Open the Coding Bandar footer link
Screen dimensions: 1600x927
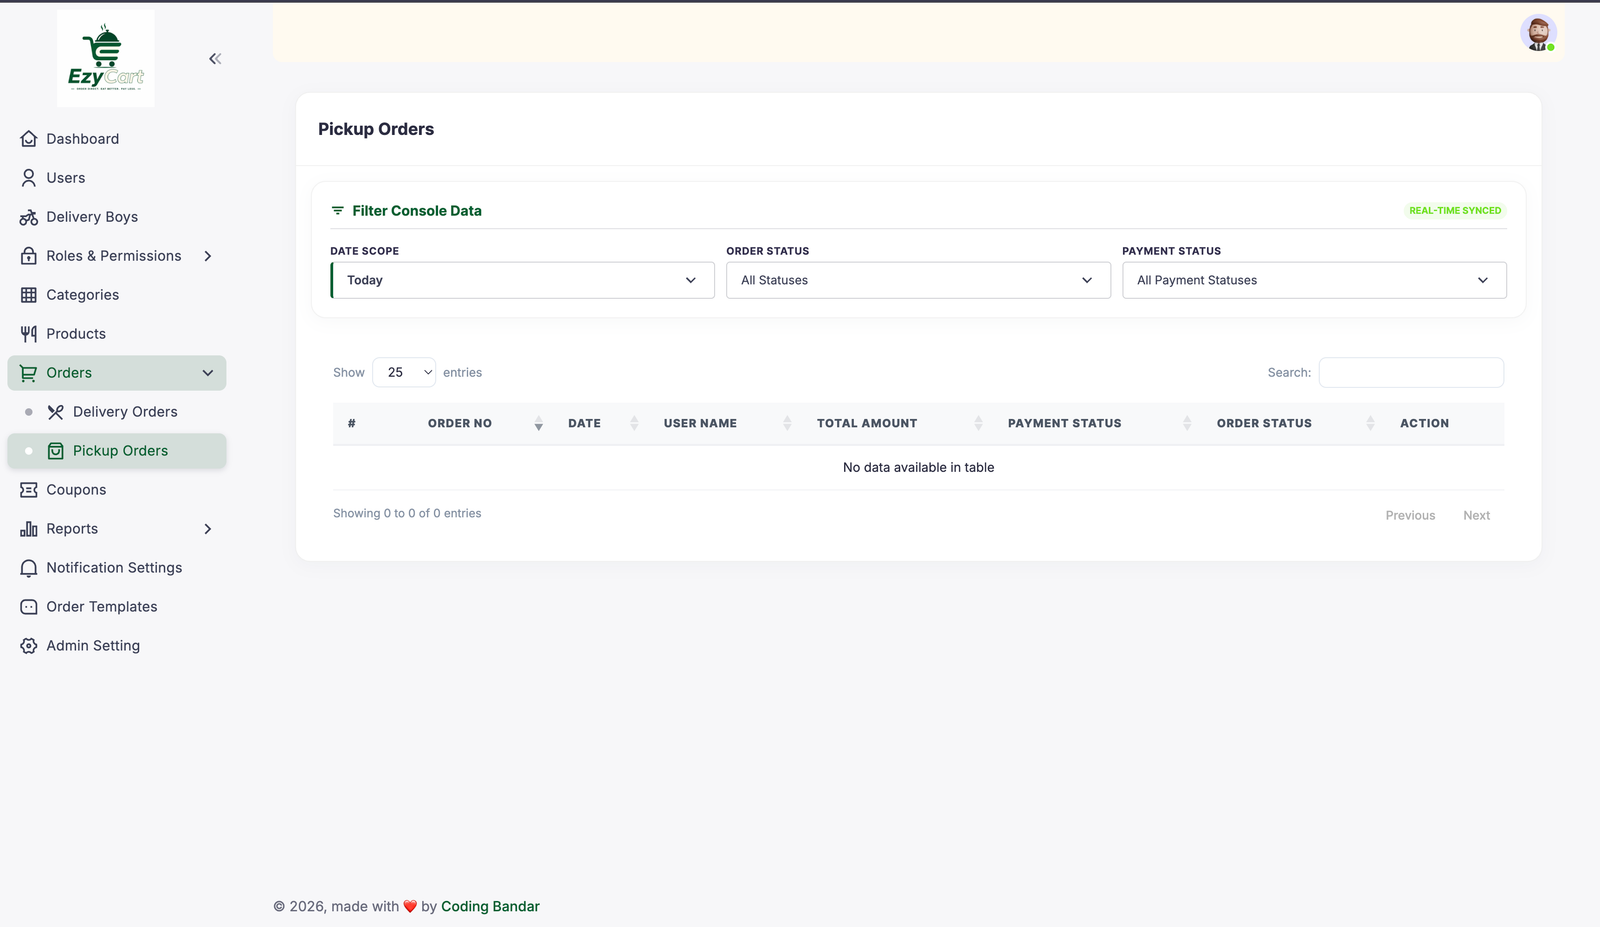[x=490, y=907]
